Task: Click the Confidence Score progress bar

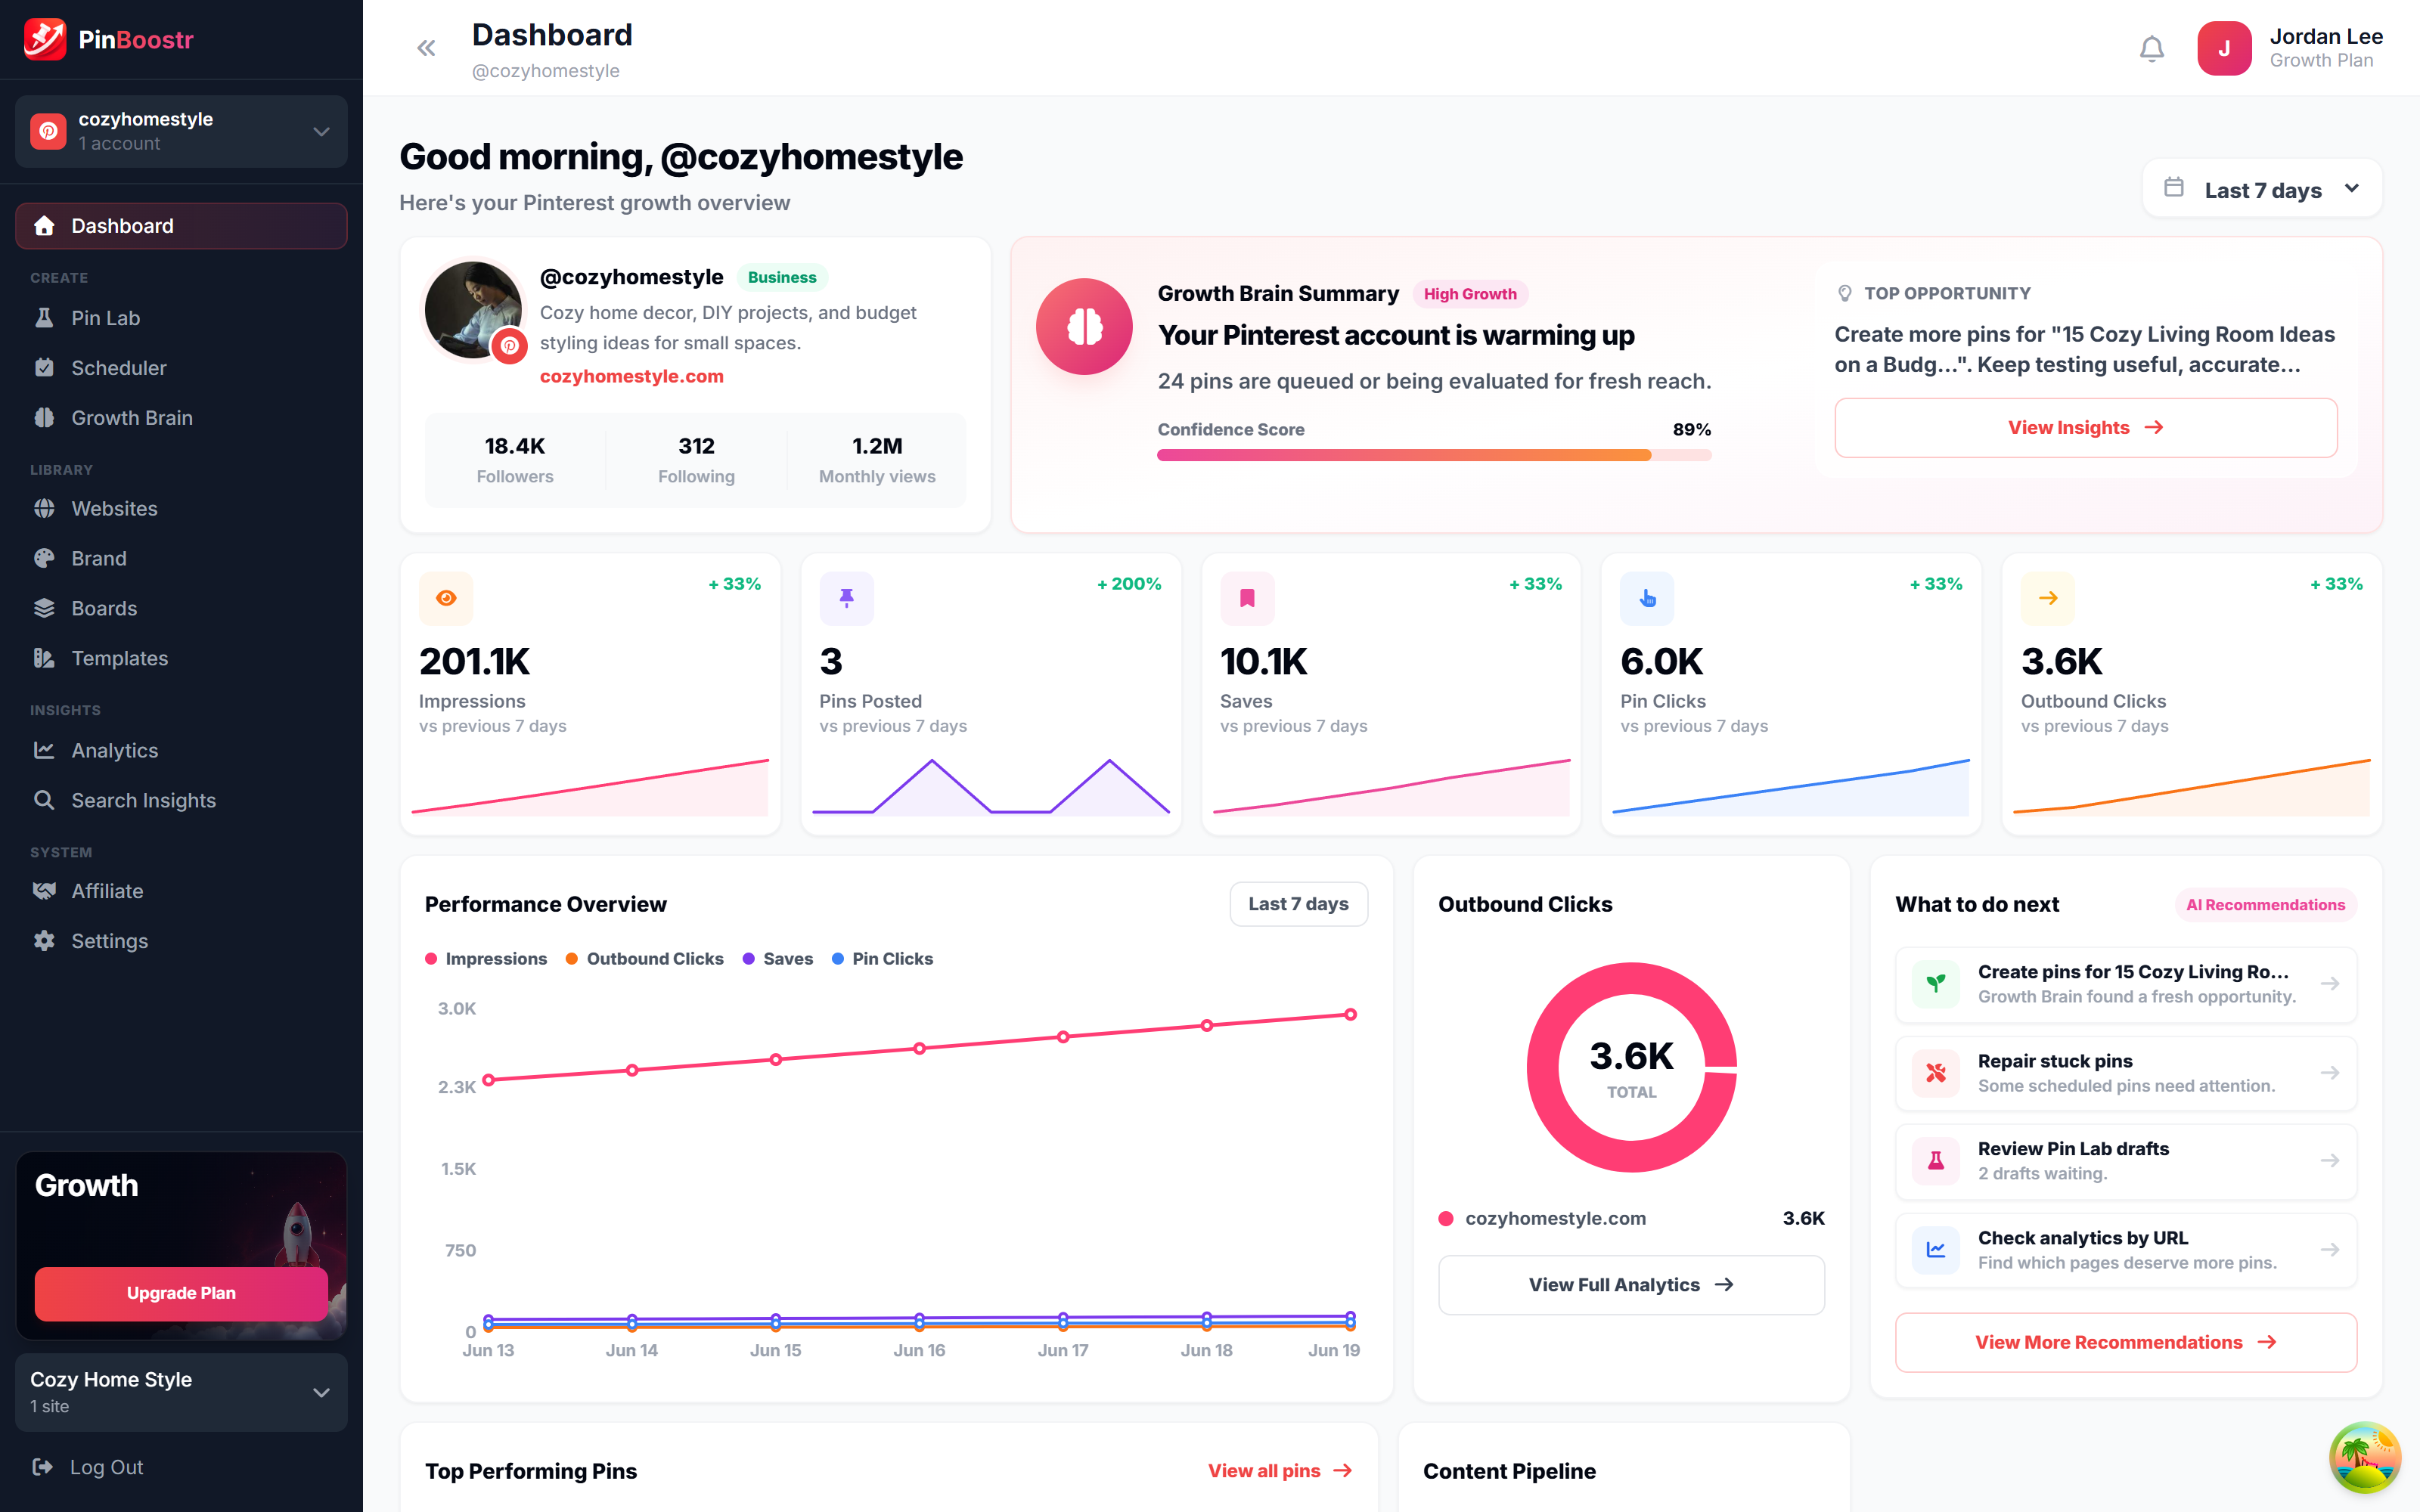Action: click(x=1434, y=455)
